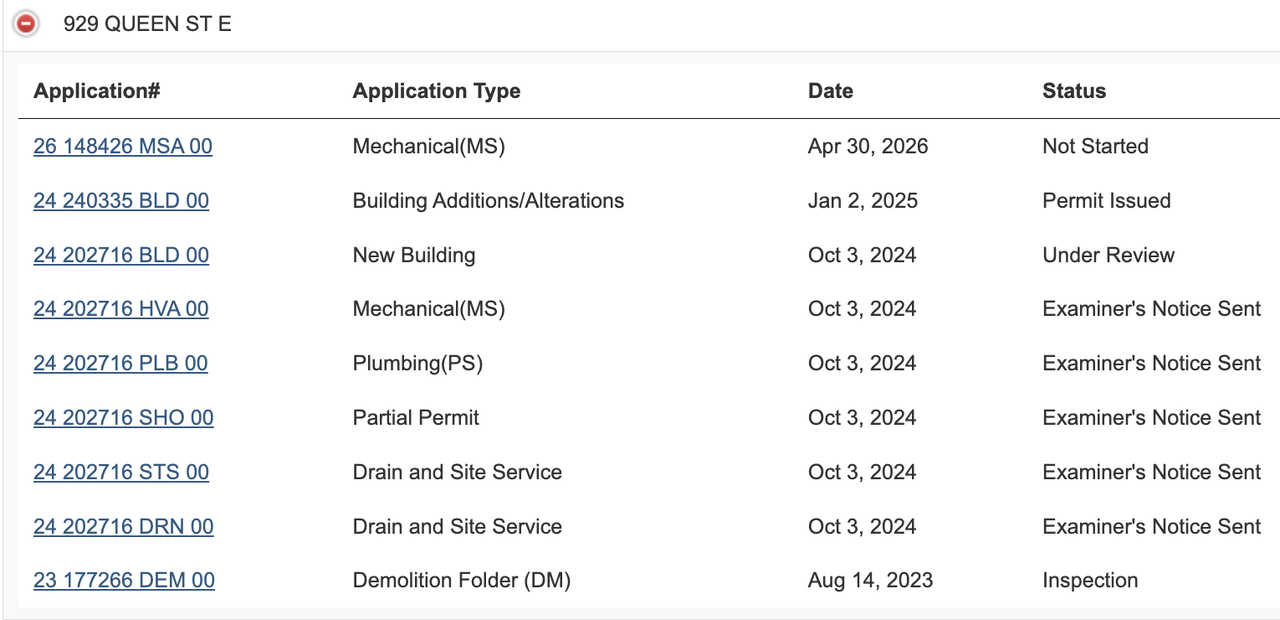Open application 24 202716 SHO 00
The height and width of the screenshot is (620, 1280).
point(124,418)
